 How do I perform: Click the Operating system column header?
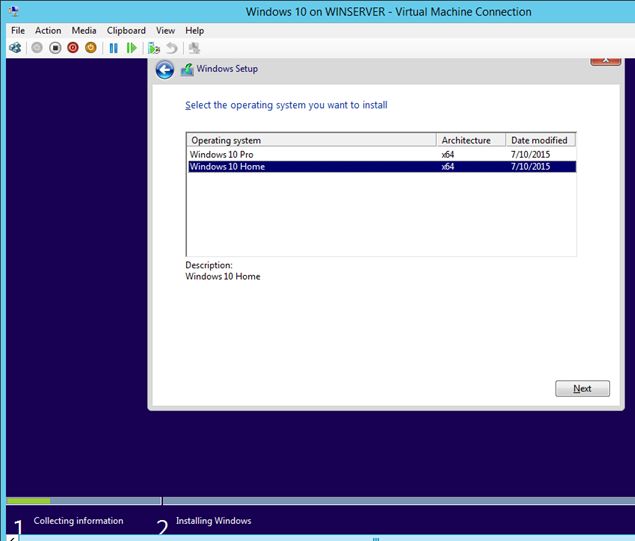point(311,140)
